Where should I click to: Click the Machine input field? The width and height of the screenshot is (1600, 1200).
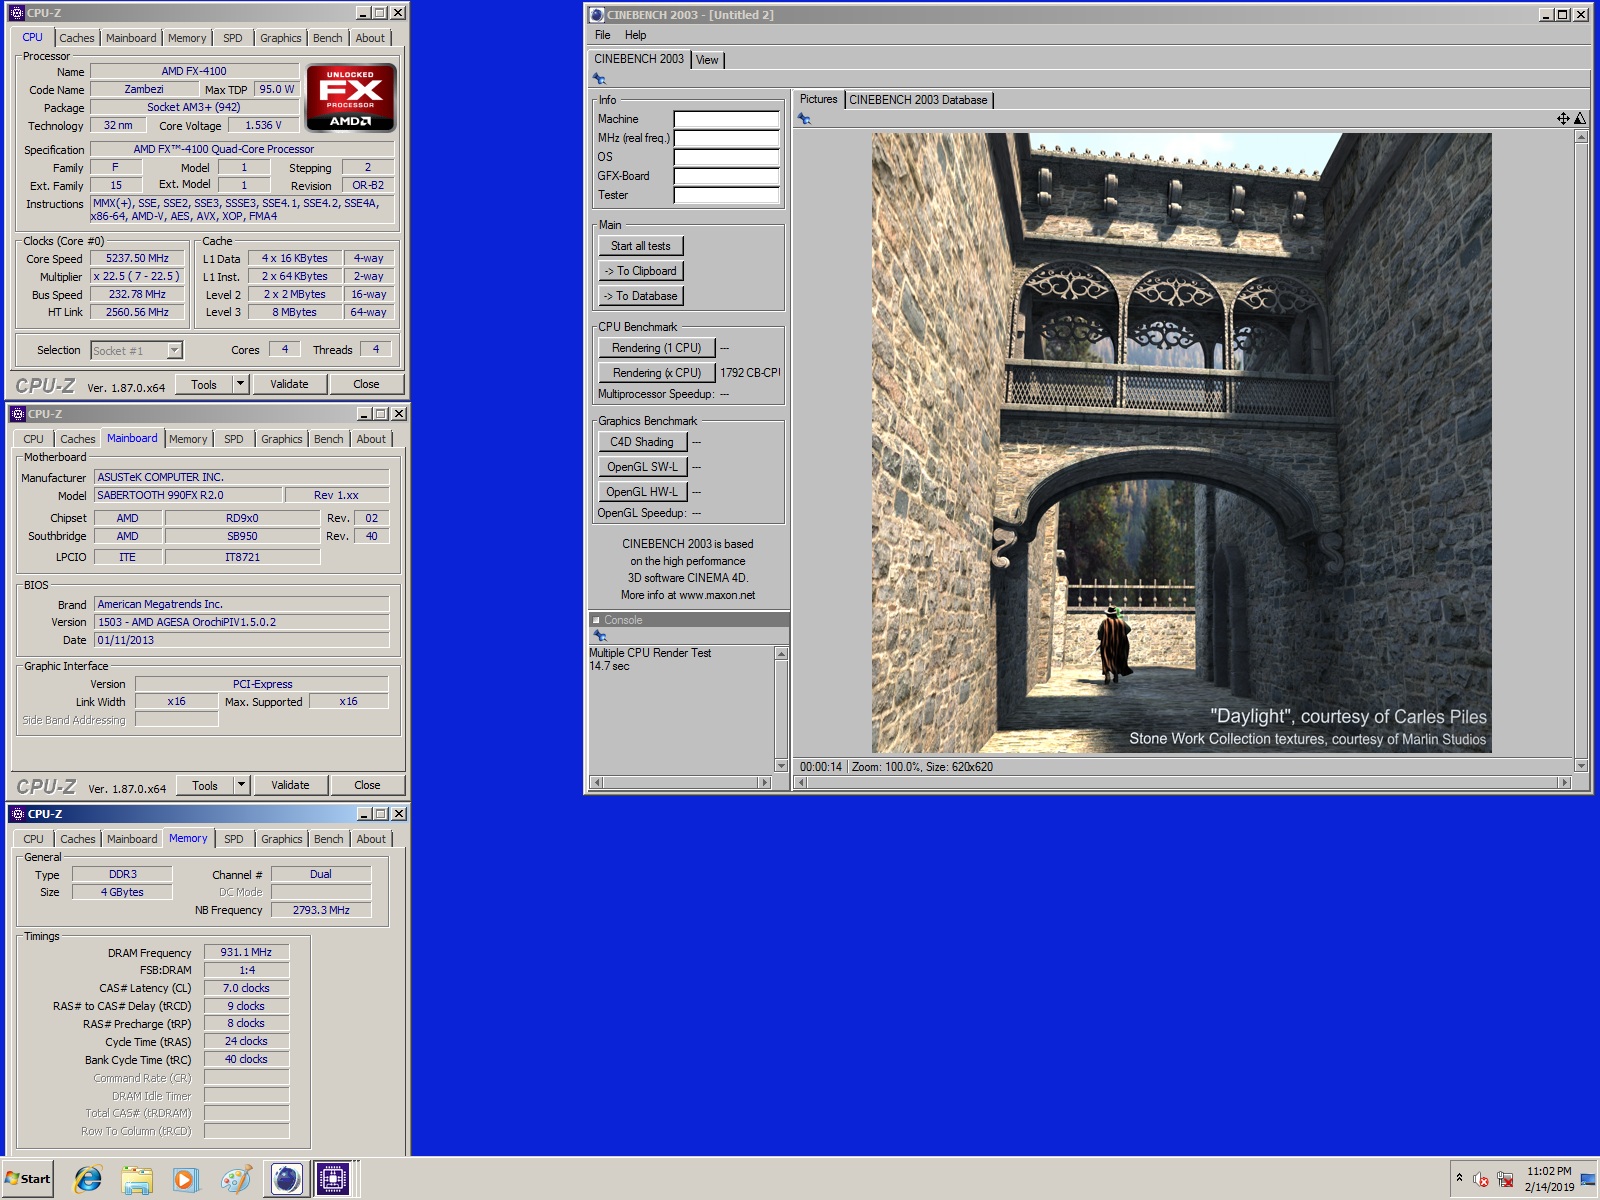[726, 119]
